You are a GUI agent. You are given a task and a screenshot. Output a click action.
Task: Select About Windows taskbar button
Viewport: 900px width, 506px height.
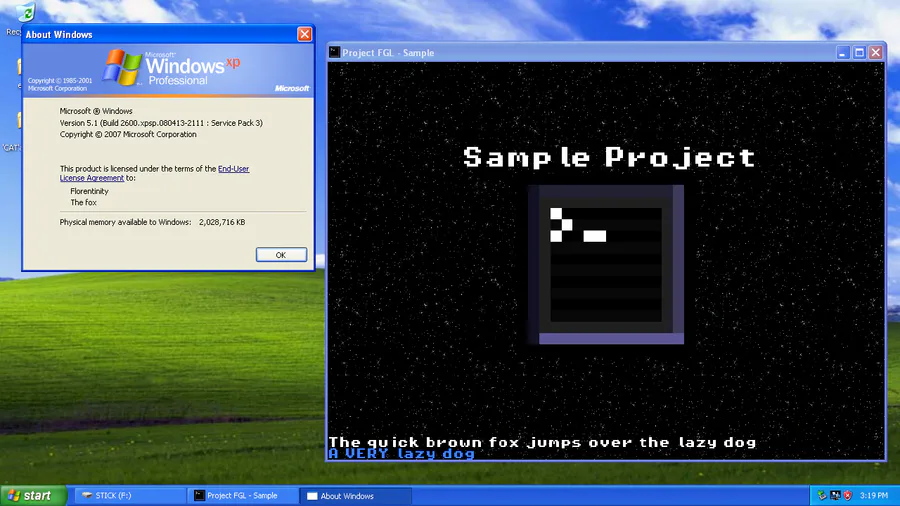click(x=356, y=496)
